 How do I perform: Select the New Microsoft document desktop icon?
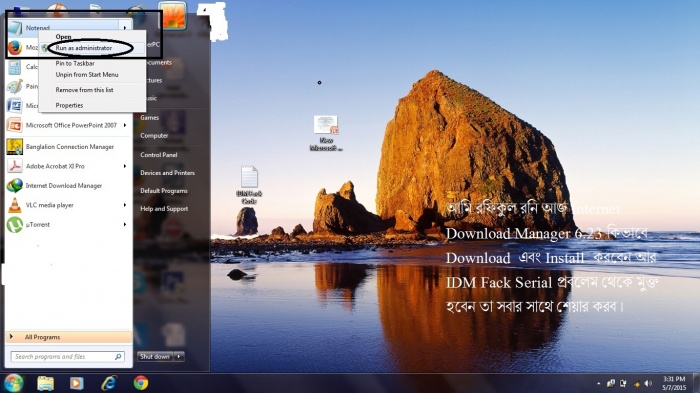click(x=326, y=133)
